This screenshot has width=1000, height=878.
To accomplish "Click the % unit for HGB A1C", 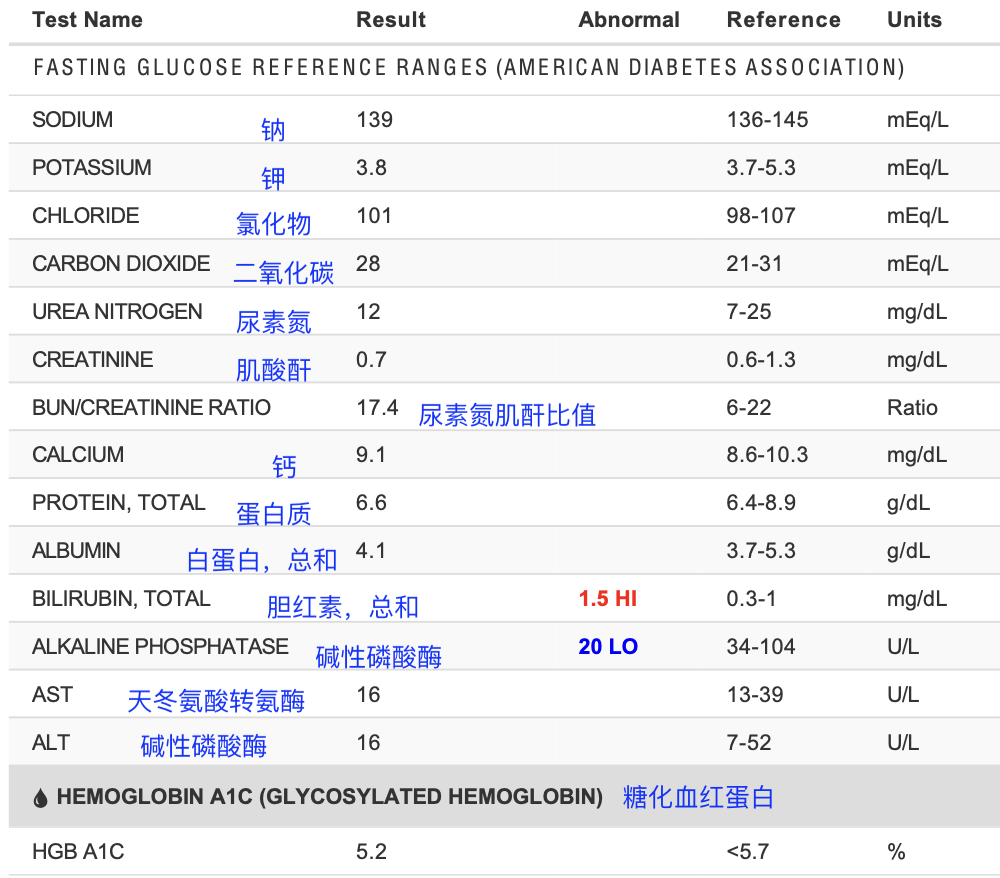I will (896, 852).
